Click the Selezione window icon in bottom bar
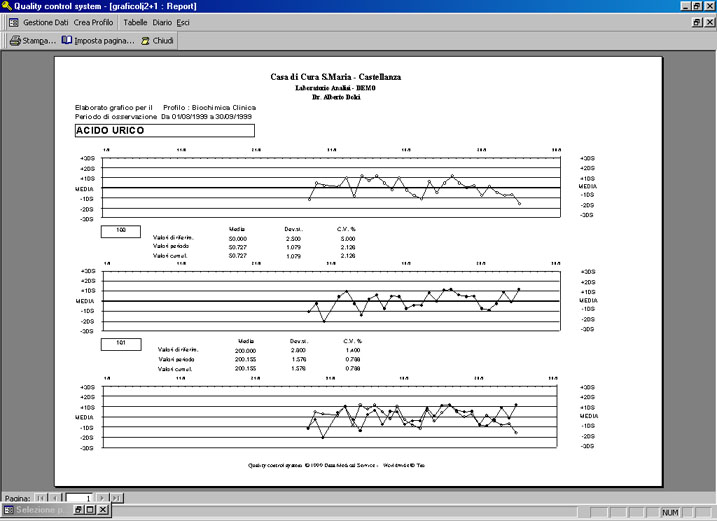The width and height of the screenshot is (717, 521). [8, 510]
